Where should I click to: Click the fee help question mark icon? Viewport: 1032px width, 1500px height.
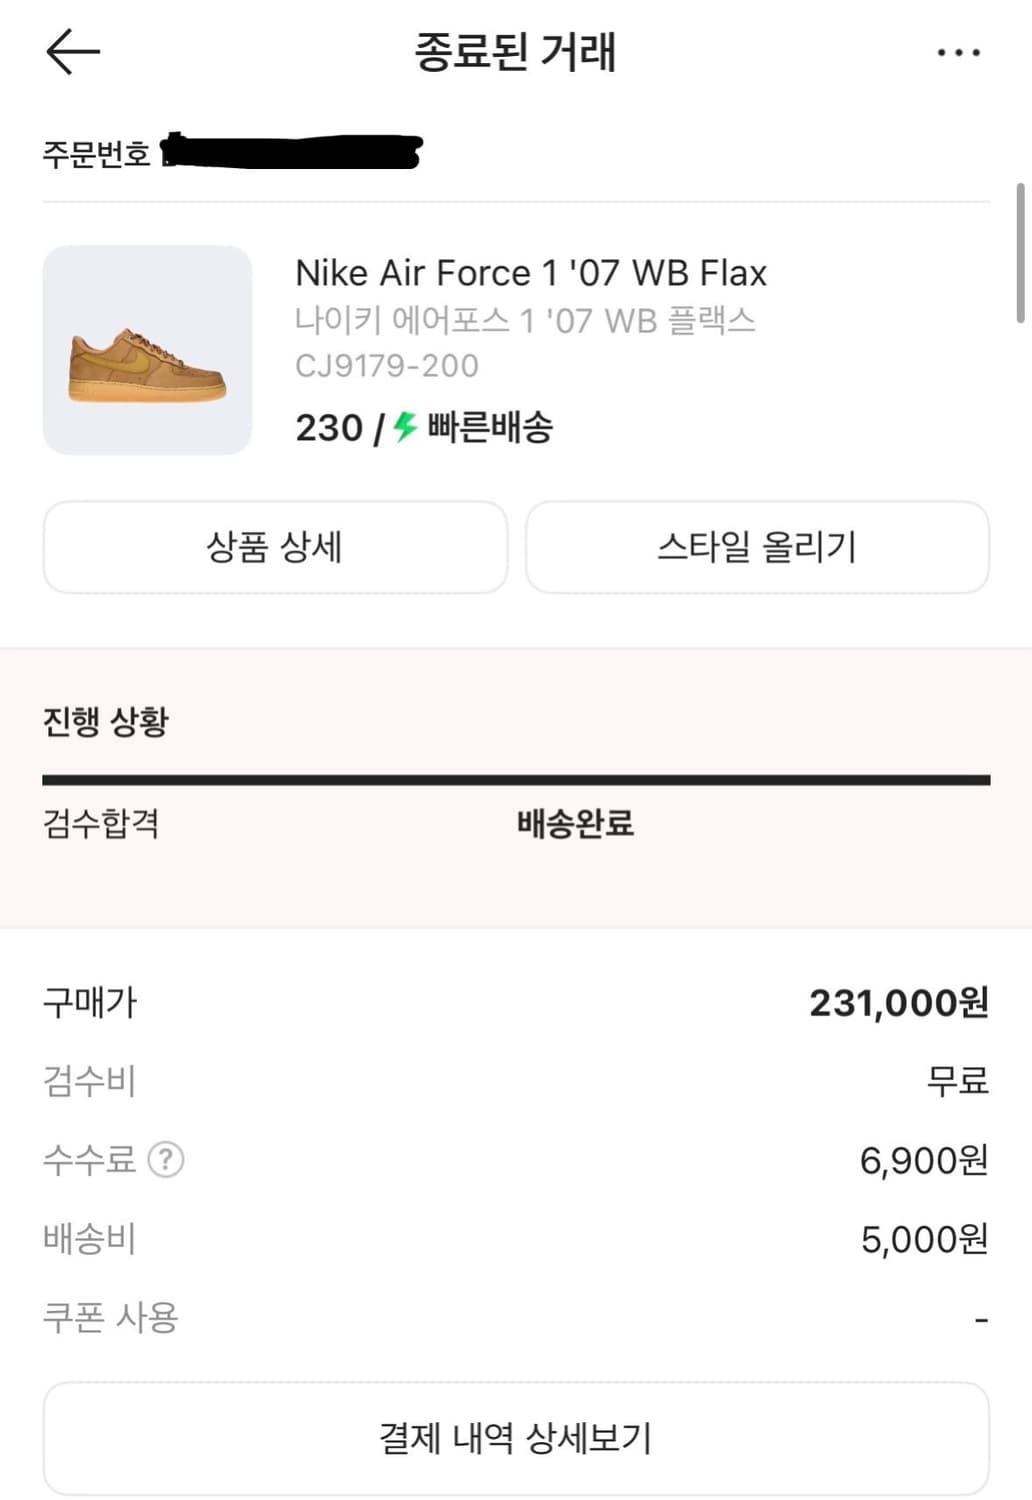coord(166,1160)
